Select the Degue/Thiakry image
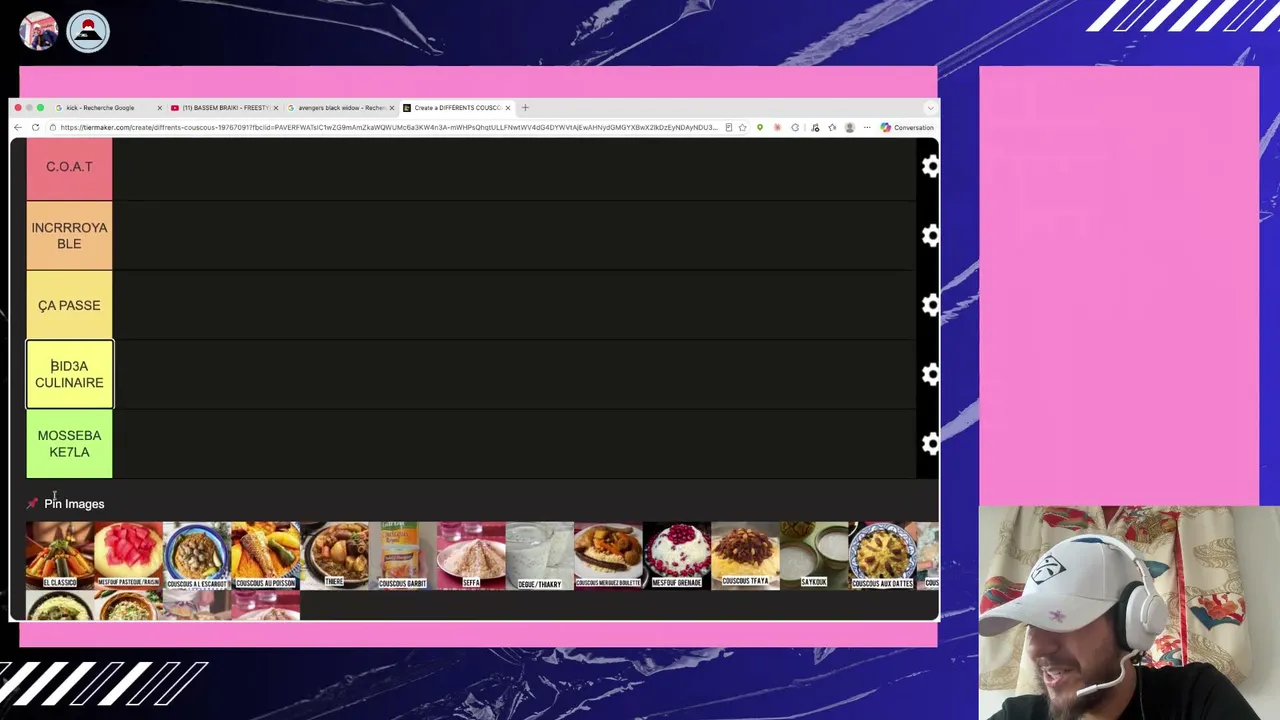The width and height of the screenshot is (1280, 720). pyautogui.click(x=539, y=555)
